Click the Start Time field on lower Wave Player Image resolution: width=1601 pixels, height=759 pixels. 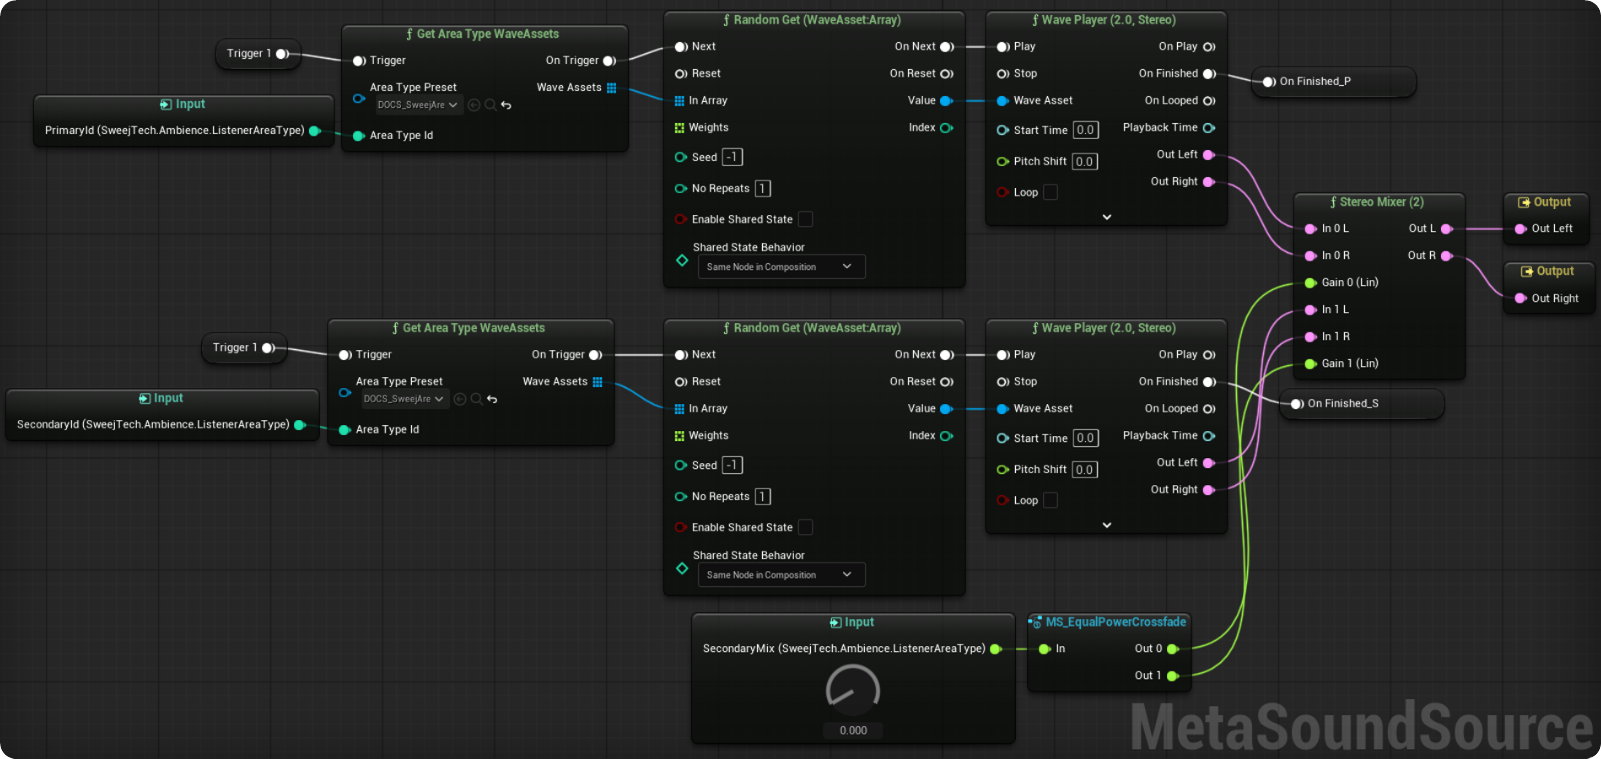[1085, 438]
